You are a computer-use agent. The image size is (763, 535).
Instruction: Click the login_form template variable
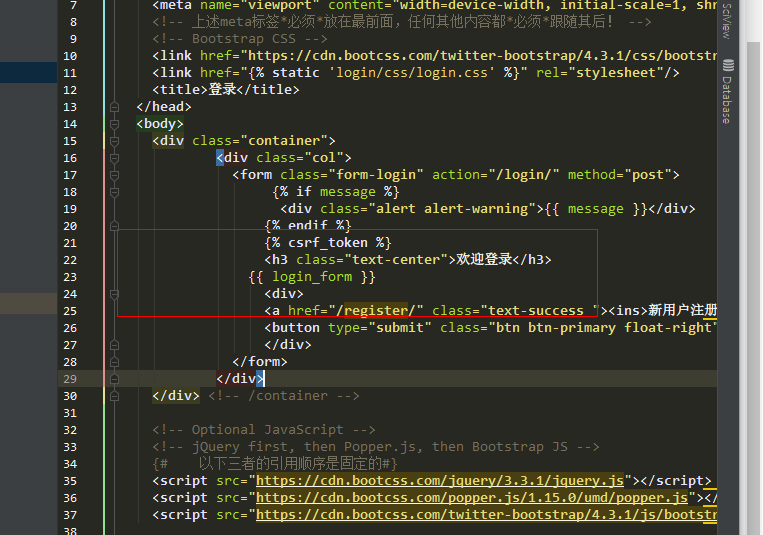312,277
